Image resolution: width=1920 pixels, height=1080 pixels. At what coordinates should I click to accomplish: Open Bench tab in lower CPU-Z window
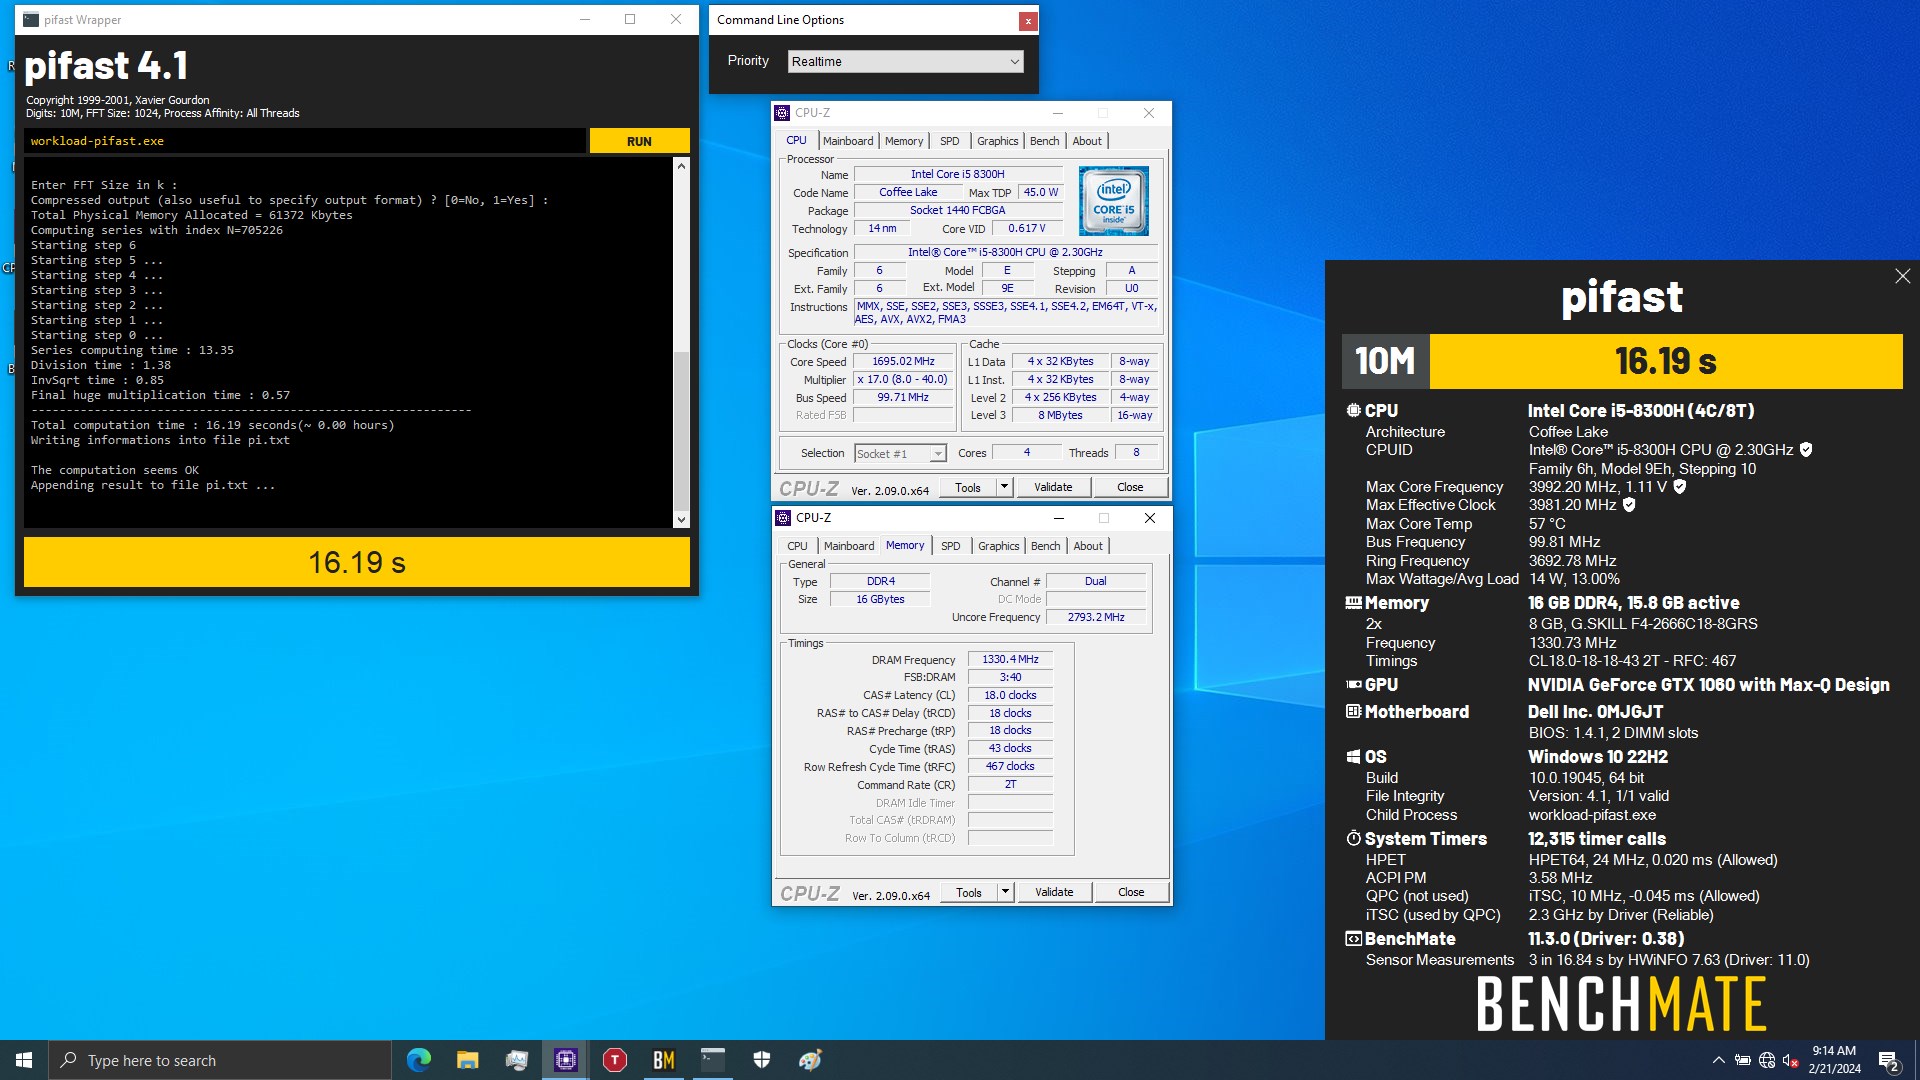coord(1045,546)
